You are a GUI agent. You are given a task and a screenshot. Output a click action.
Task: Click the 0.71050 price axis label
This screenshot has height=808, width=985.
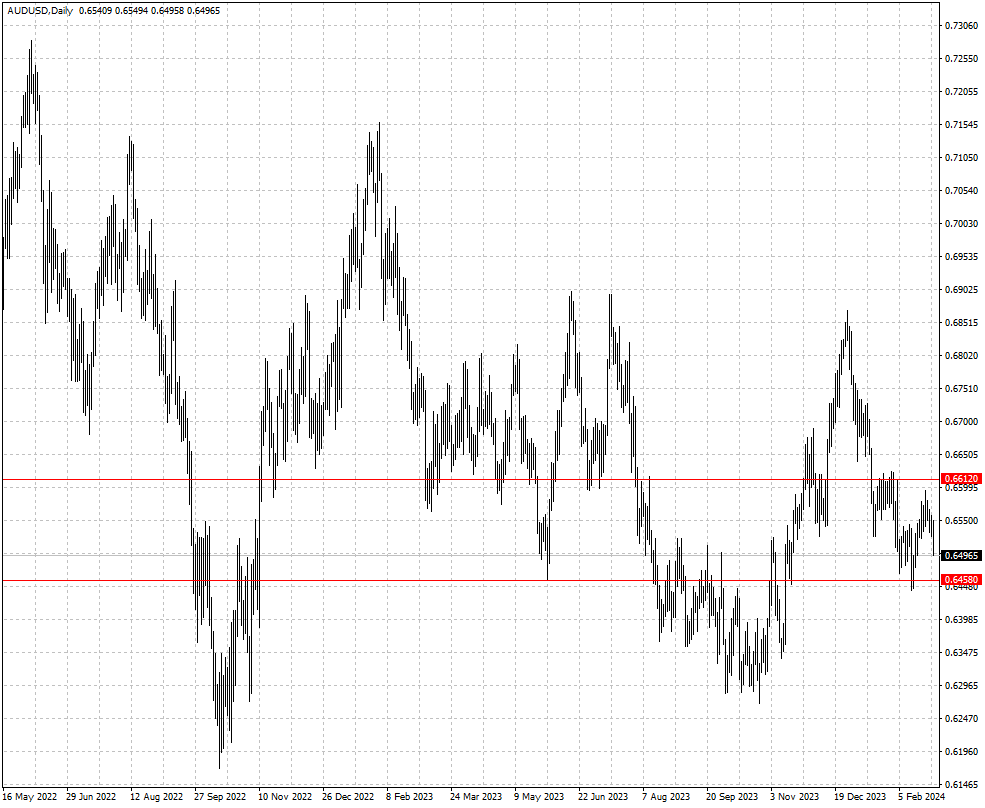tap(962, 158)
